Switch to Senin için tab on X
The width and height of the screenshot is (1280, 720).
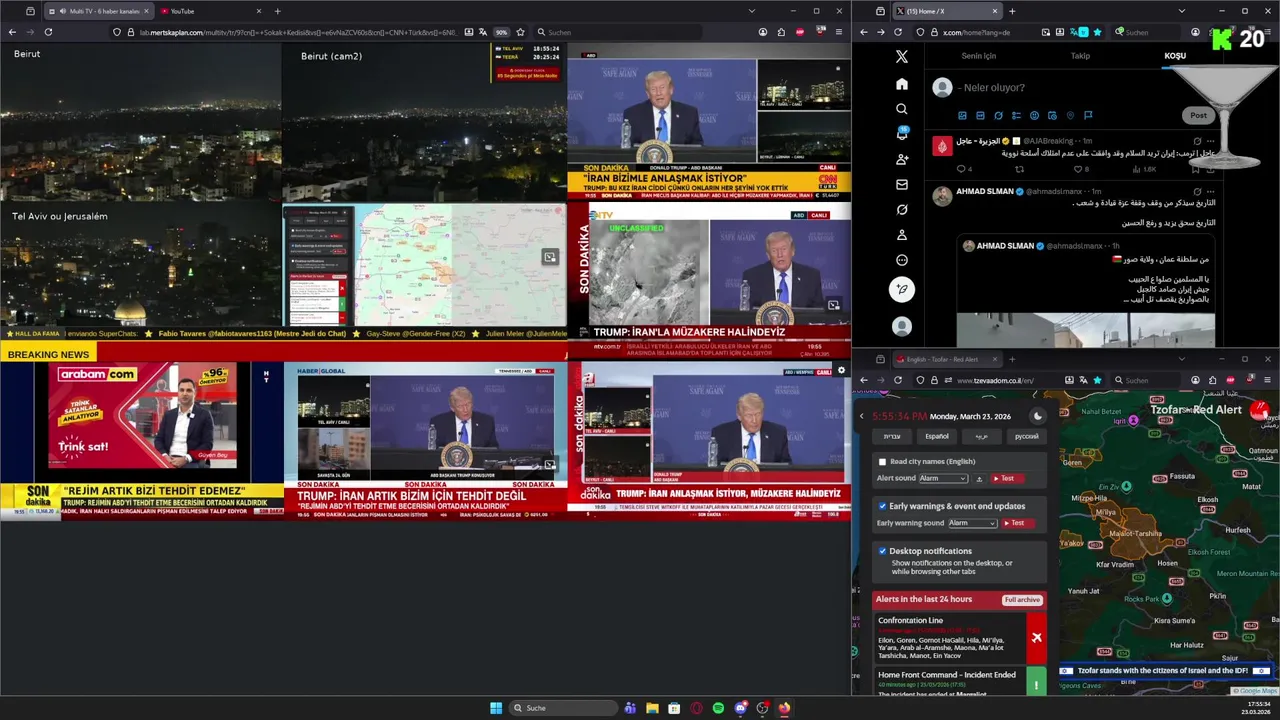[978, 56]
